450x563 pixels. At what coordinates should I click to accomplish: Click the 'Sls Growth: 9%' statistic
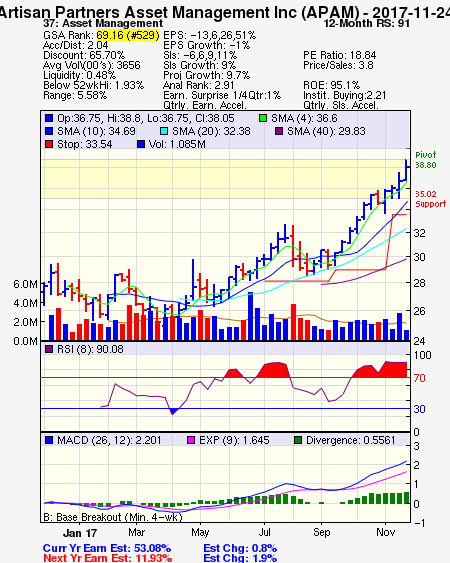pos(200,65)
